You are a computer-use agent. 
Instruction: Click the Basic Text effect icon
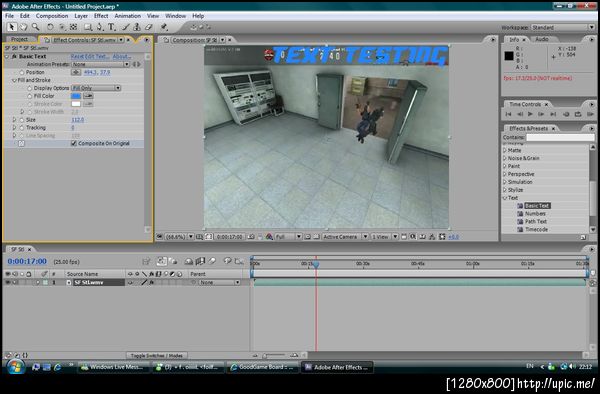pyautogui.click(x=520, y=206)
